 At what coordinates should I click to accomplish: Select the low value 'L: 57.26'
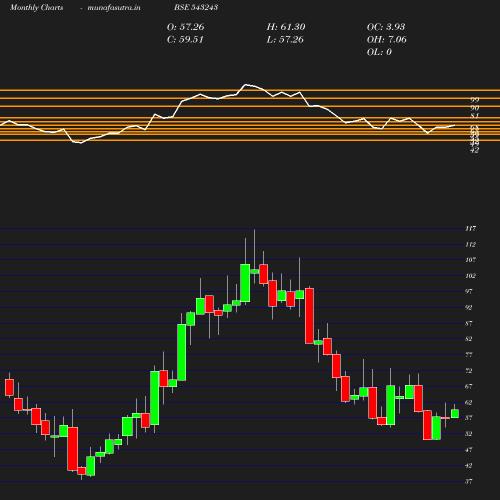tap(285, 39)
